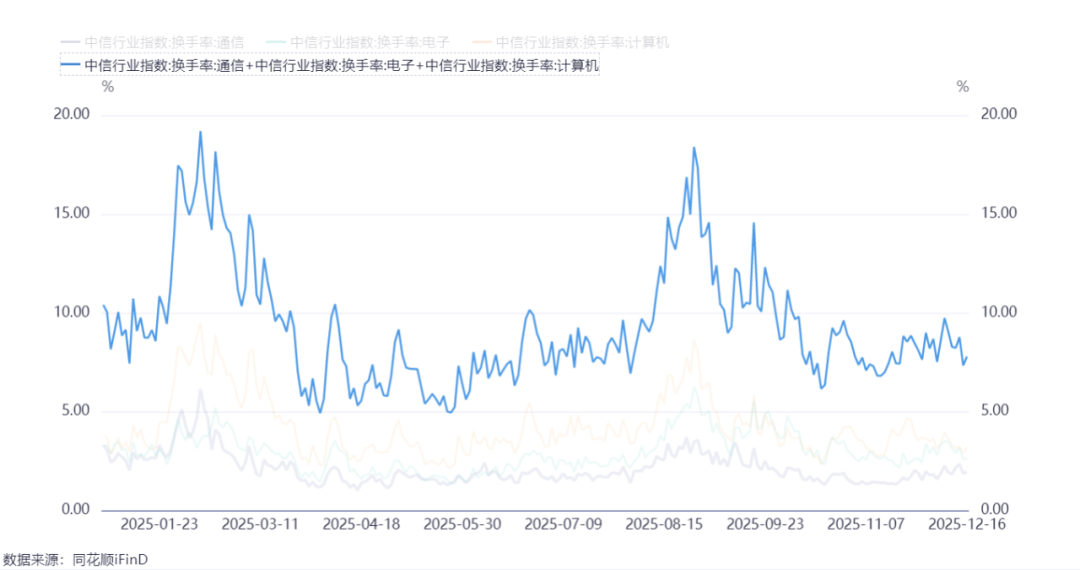Viewport: 1080px width, 570px height.
Task: Toggle legend series 换手率:电子
Action: [358, 43]
